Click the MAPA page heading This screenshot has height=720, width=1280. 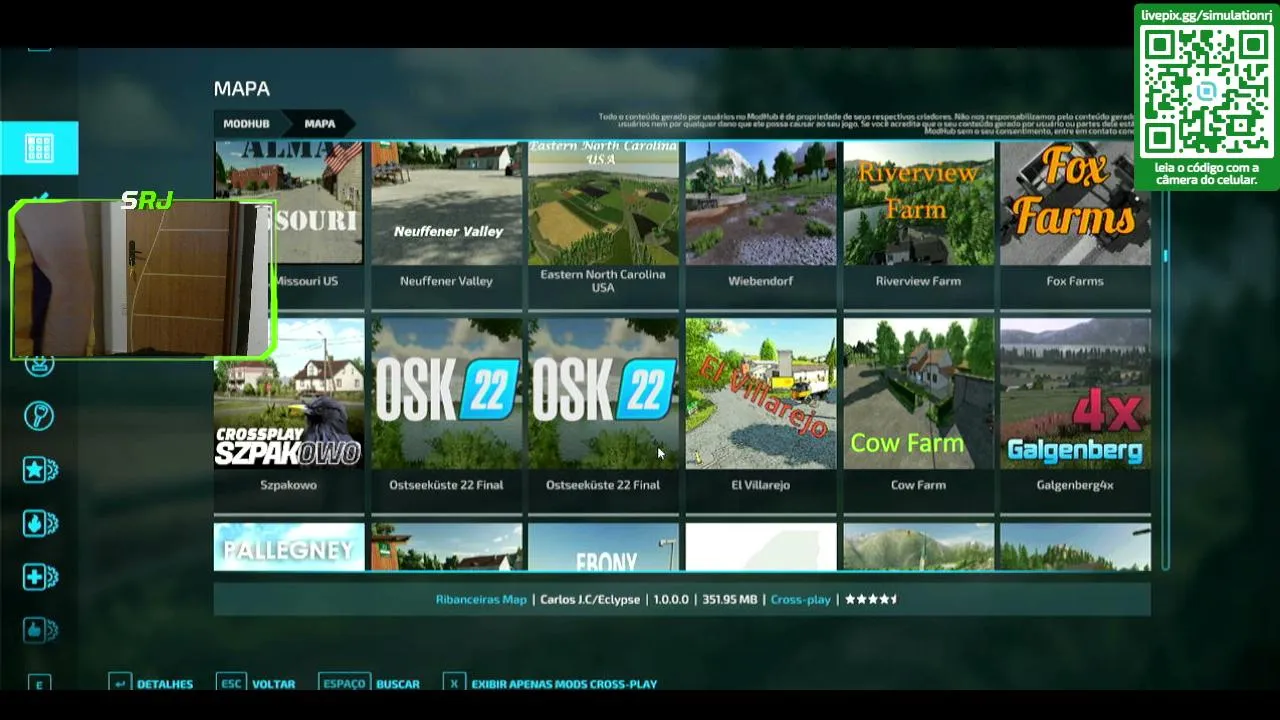242,89
